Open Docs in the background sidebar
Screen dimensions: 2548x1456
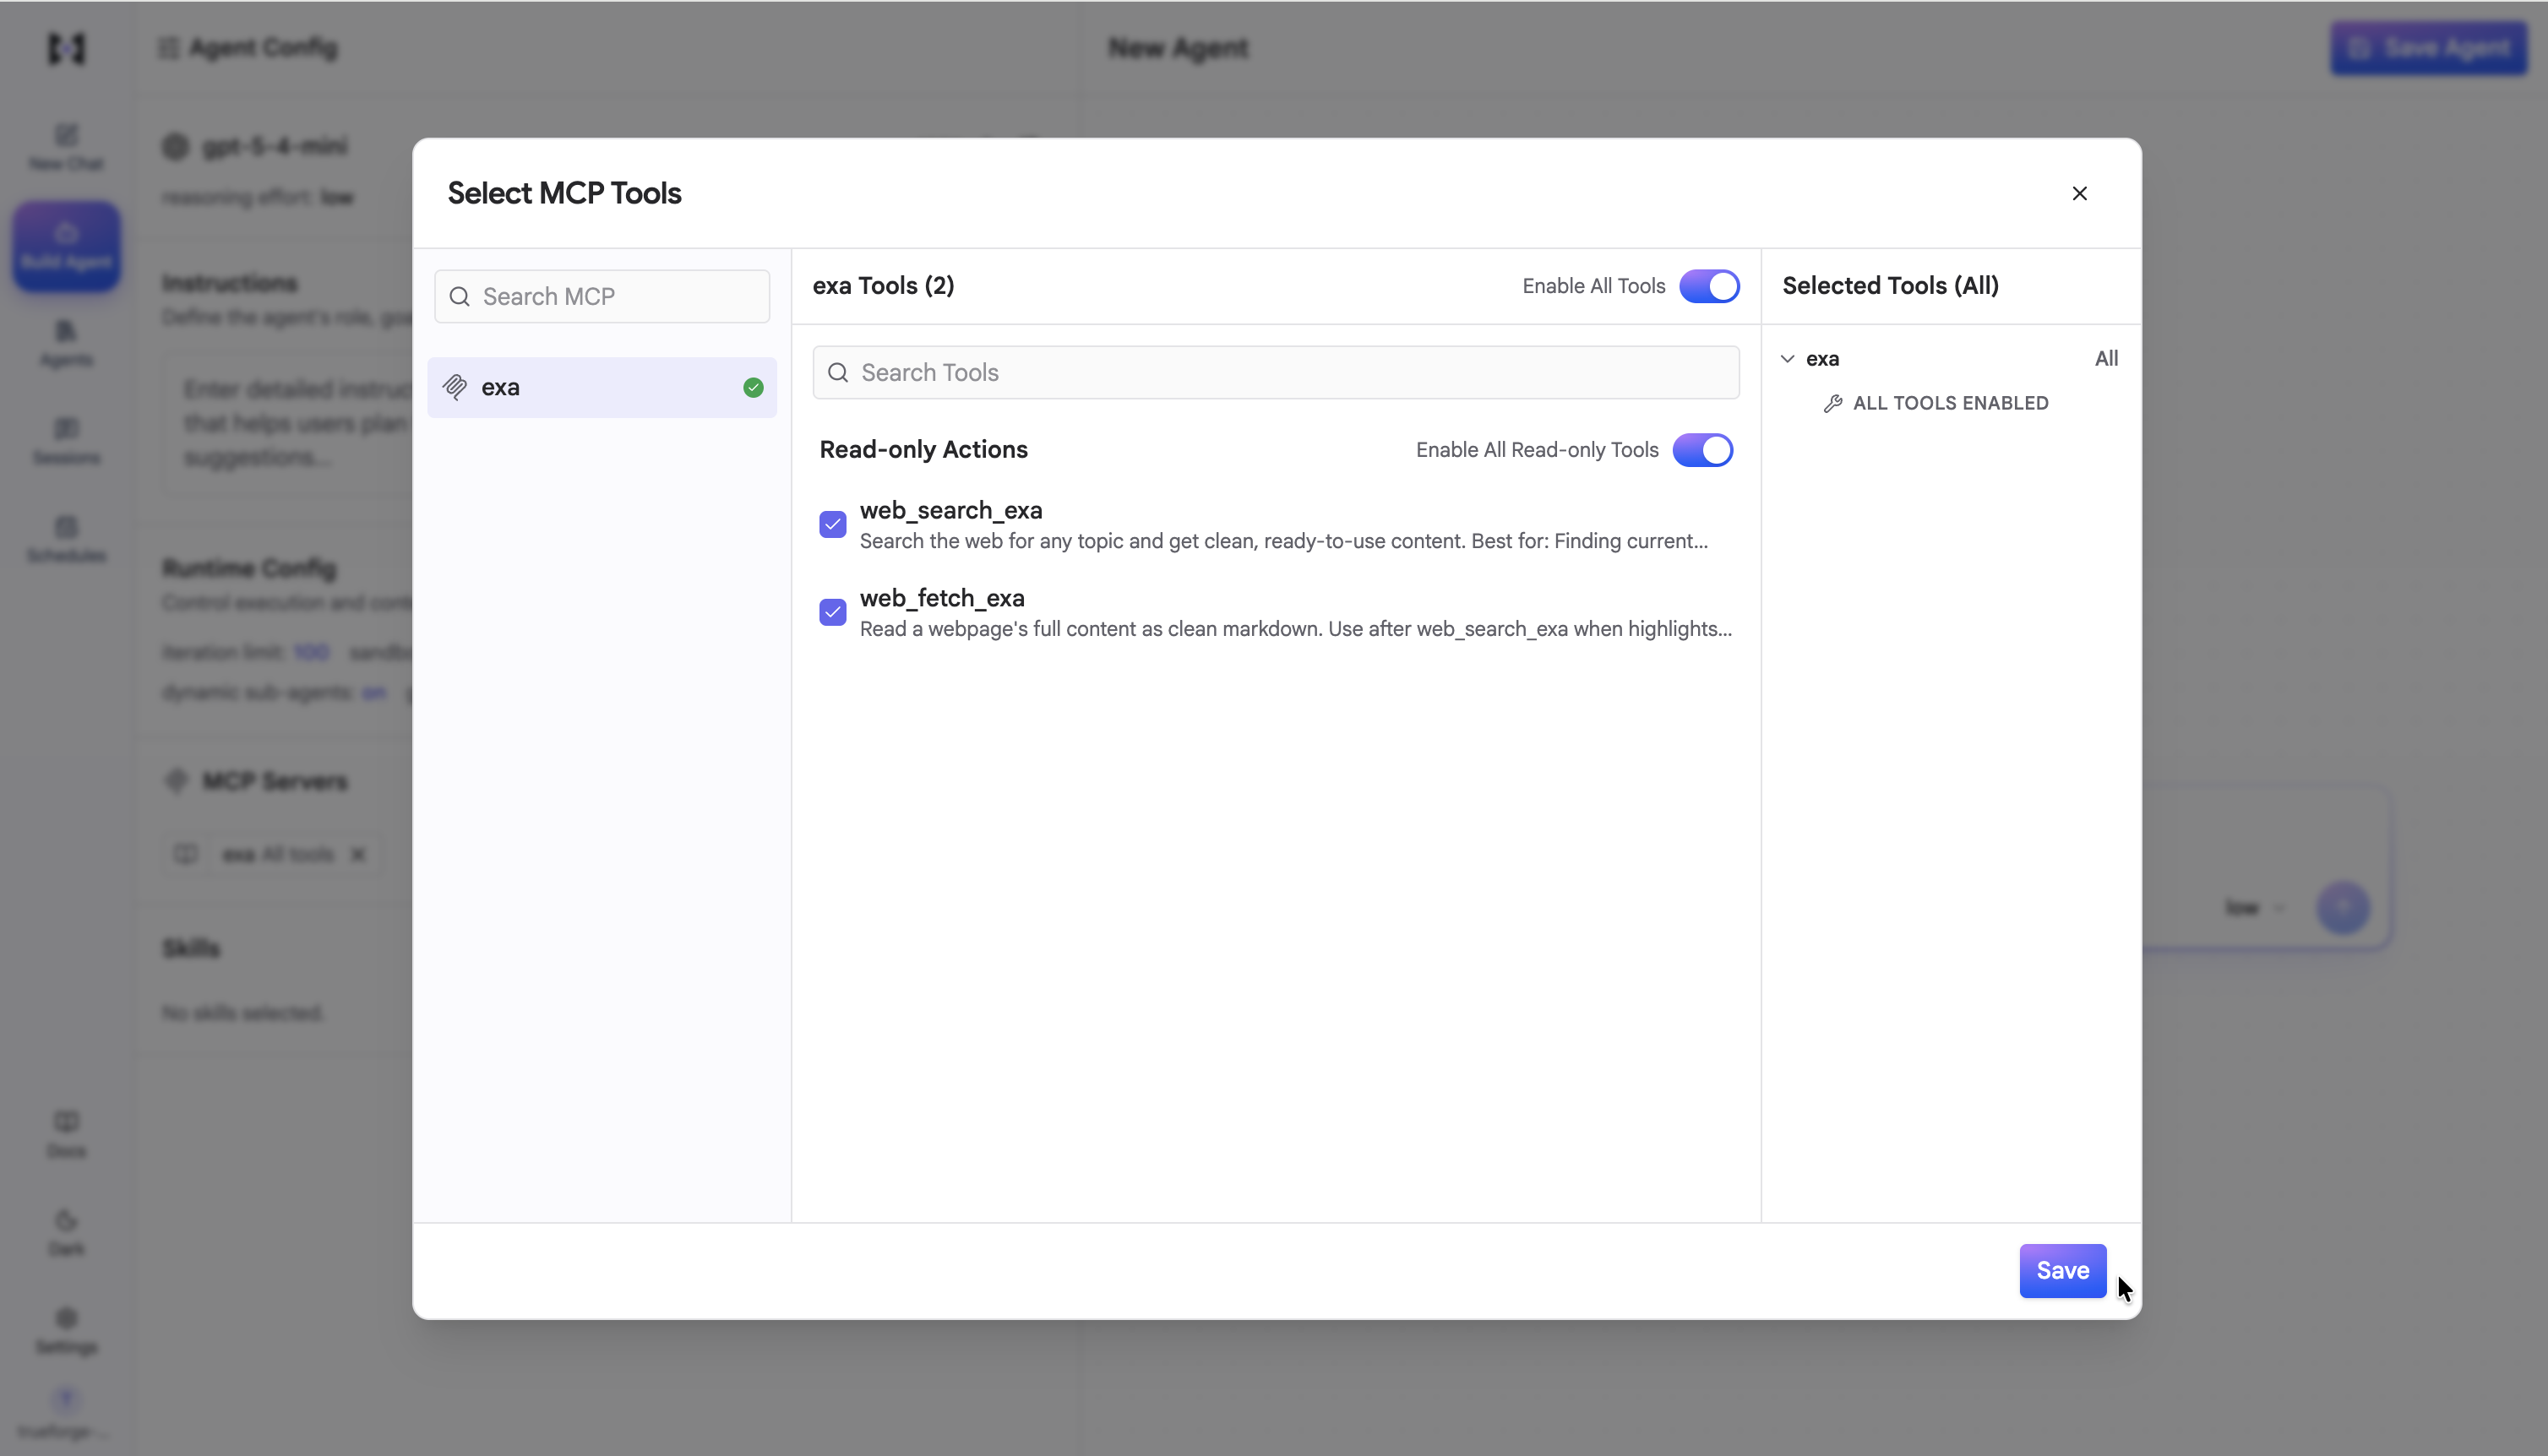(x=66, y=1134)
